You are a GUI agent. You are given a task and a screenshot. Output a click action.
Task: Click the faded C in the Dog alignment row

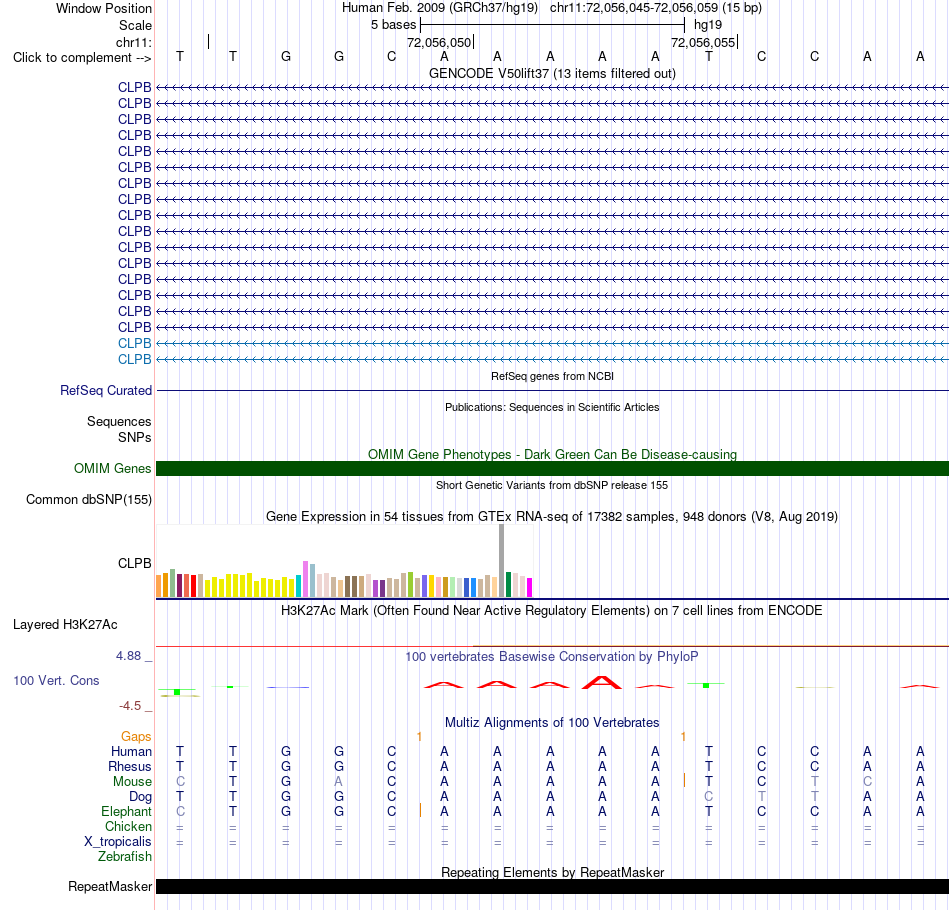708,797
